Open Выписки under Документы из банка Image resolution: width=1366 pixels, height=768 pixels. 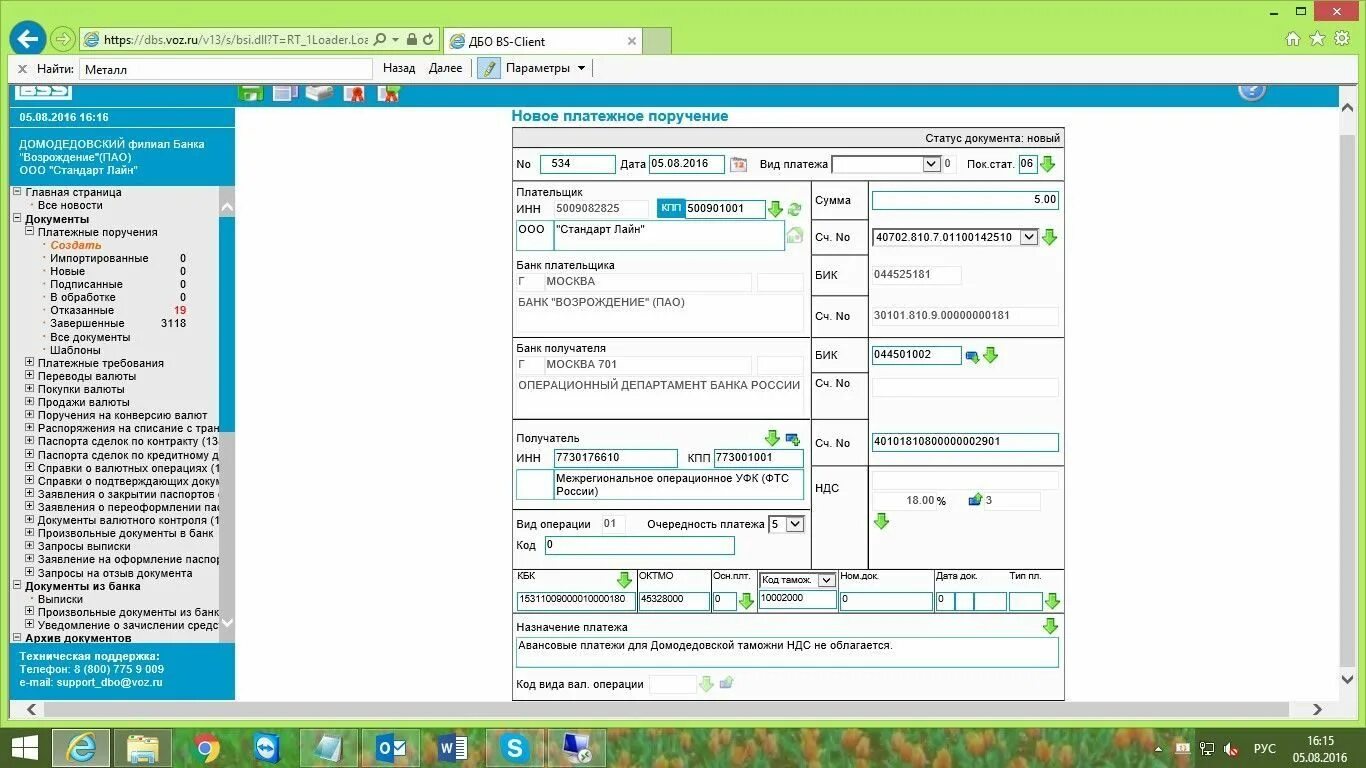pyautogui.click(x=60, y=599)
